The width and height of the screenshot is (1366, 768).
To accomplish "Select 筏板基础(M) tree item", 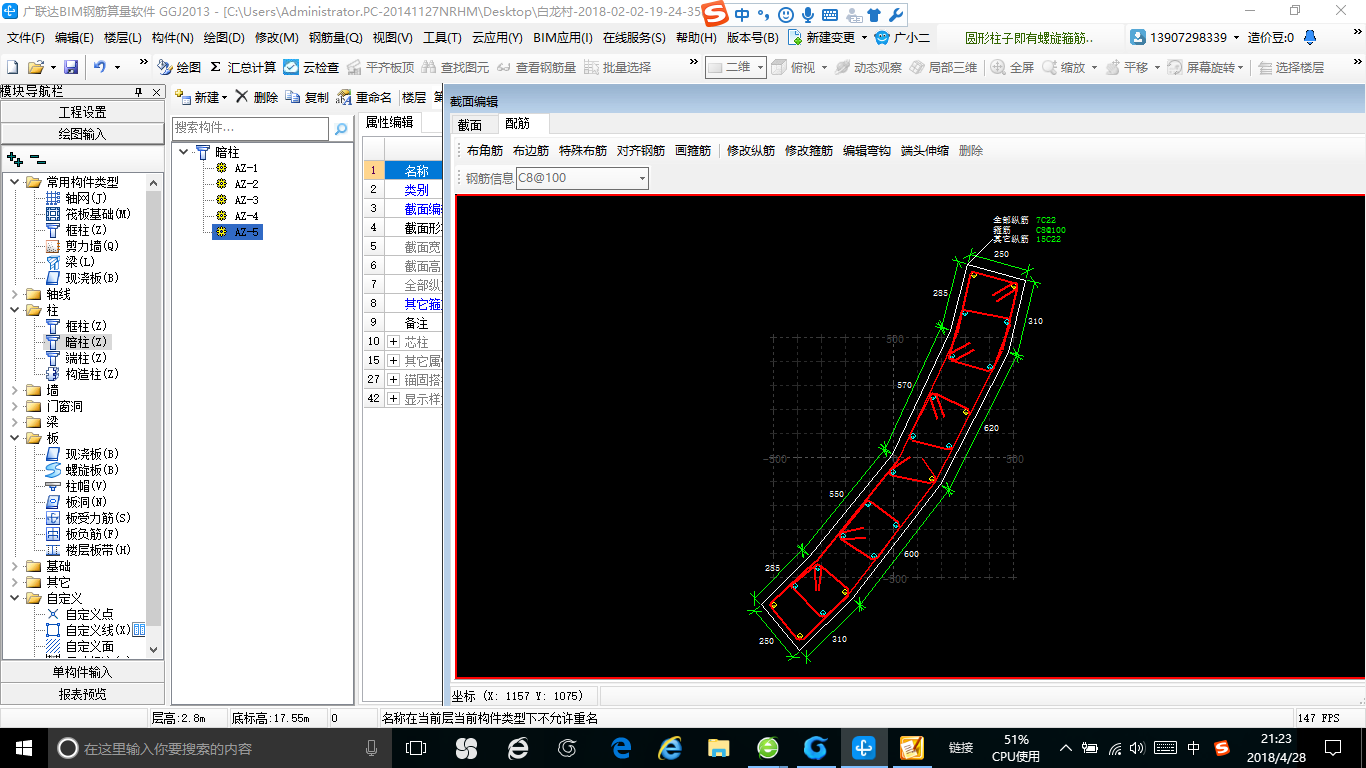I will [x=88, y=214].
